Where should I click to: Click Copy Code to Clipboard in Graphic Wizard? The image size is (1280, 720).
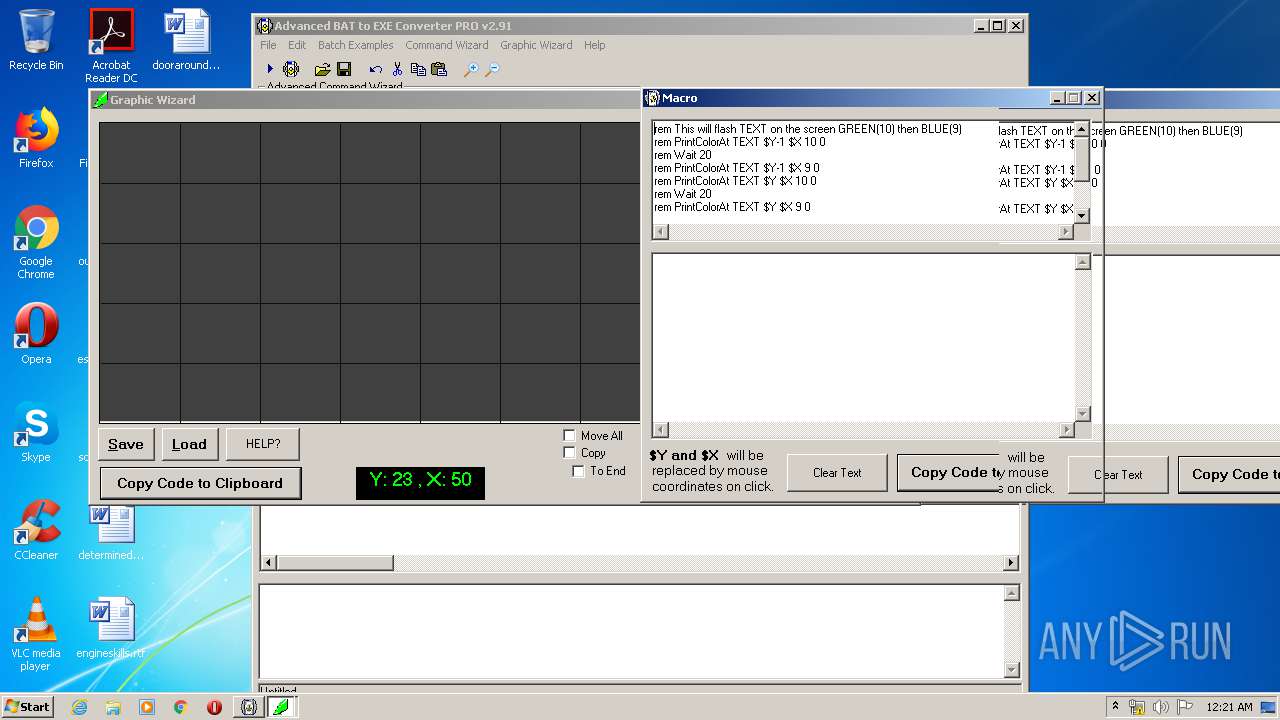200,483
